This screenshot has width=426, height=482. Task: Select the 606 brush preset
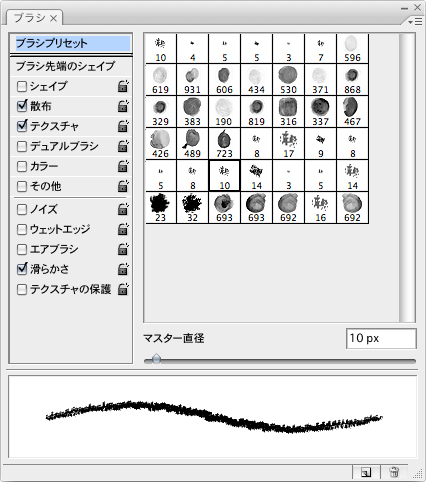coord(224,80)
